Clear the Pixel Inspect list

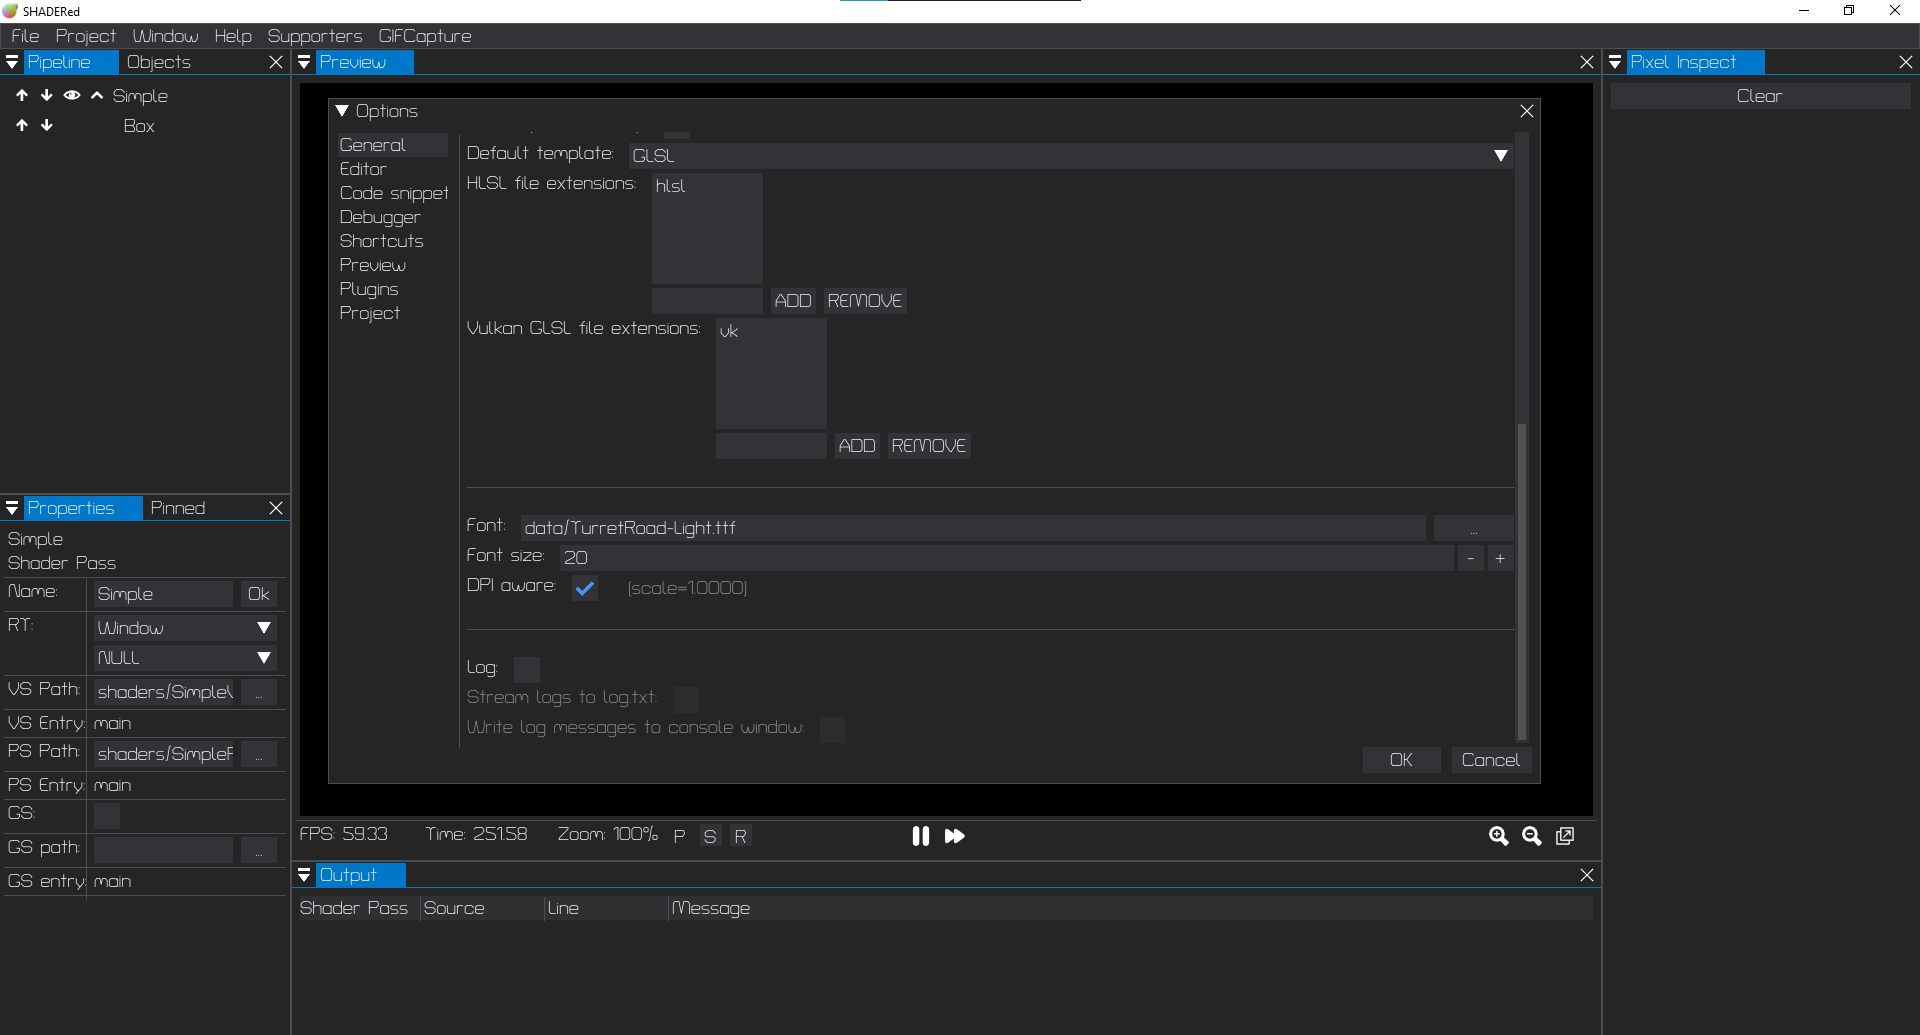click(x=1760, y=96)
